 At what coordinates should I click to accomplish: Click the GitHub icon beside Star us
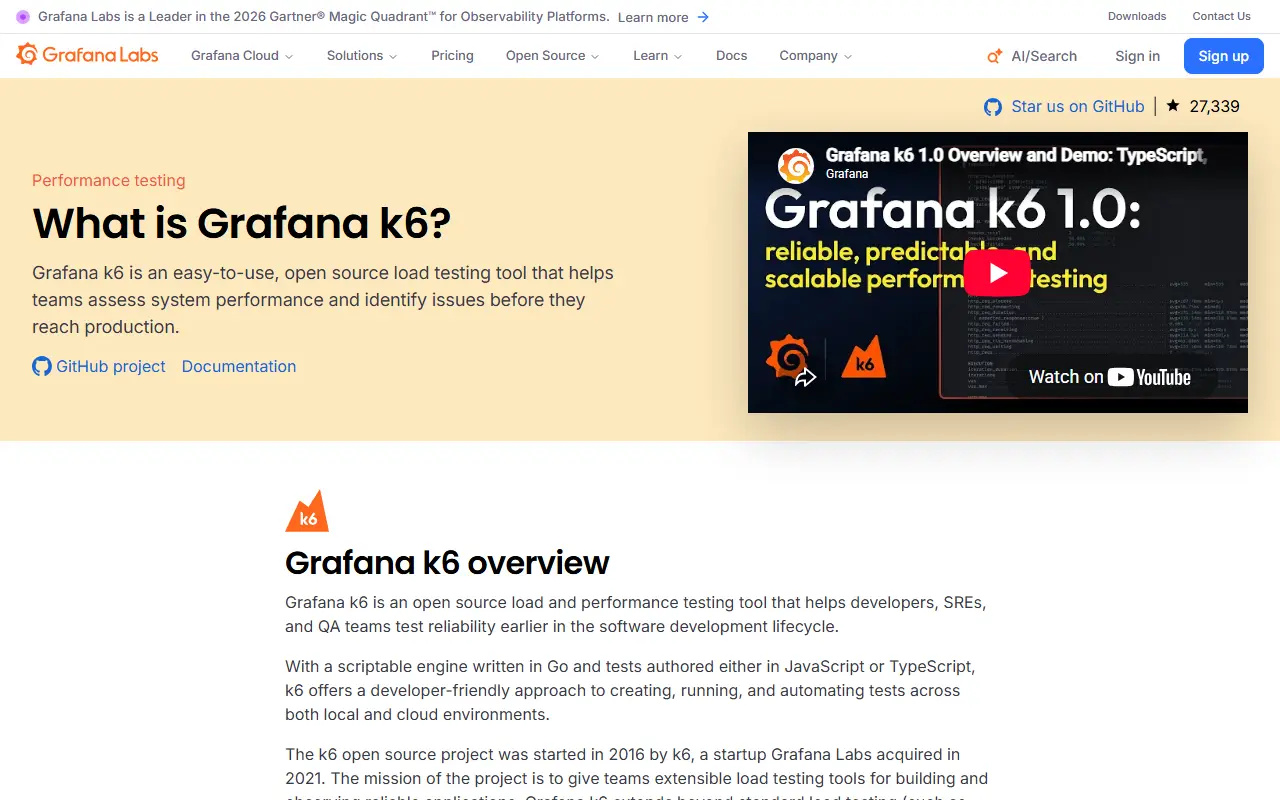coord(993,107)
